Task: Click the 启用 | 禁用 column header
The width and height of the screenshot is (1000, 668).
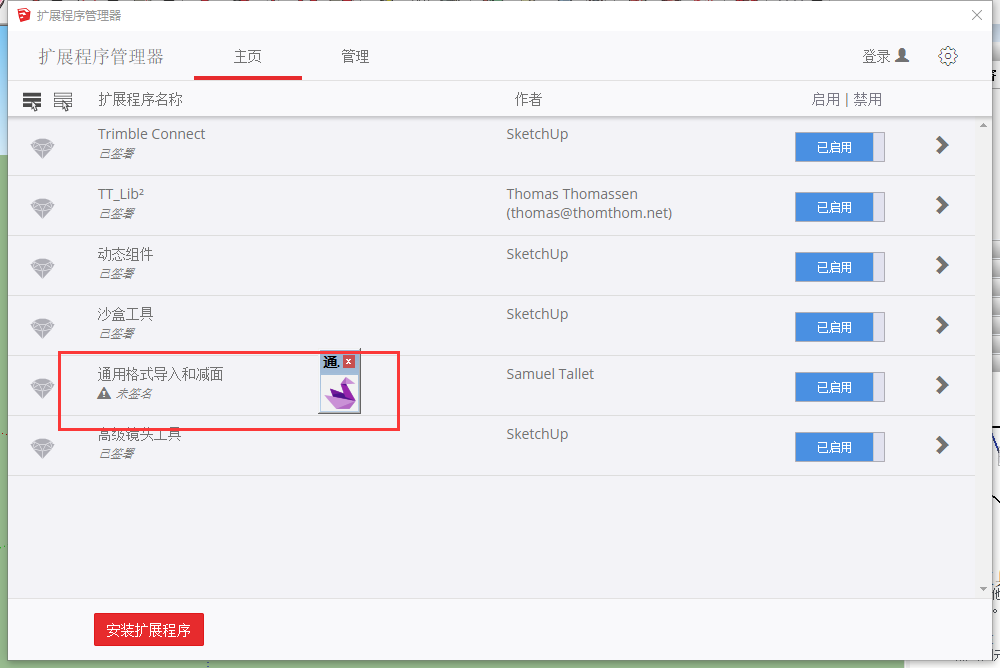Action: coord(846,100)
